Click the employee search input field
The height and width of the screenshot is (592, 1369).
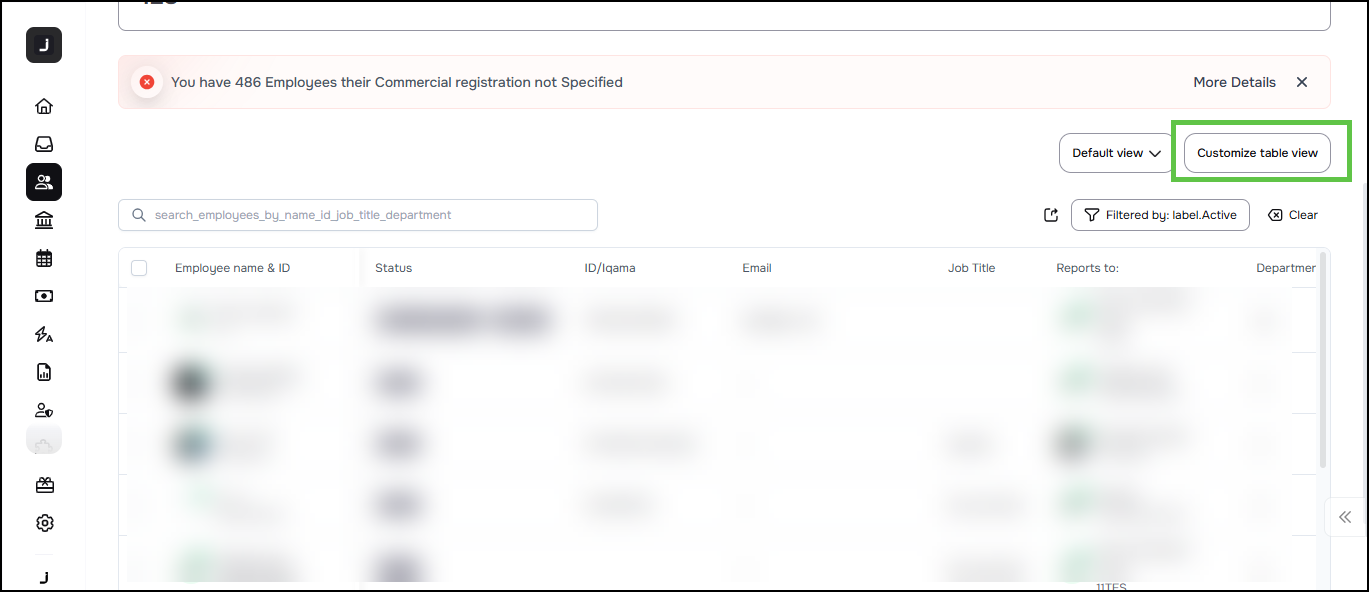click(x=358, y=215)
